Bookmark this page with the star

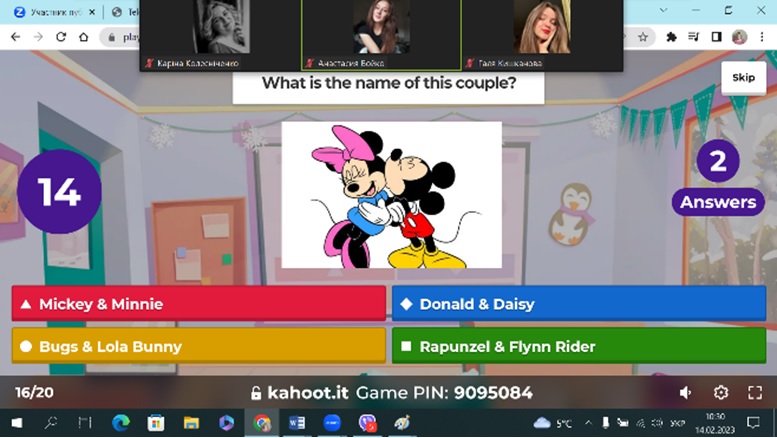[x=643, y=37]
